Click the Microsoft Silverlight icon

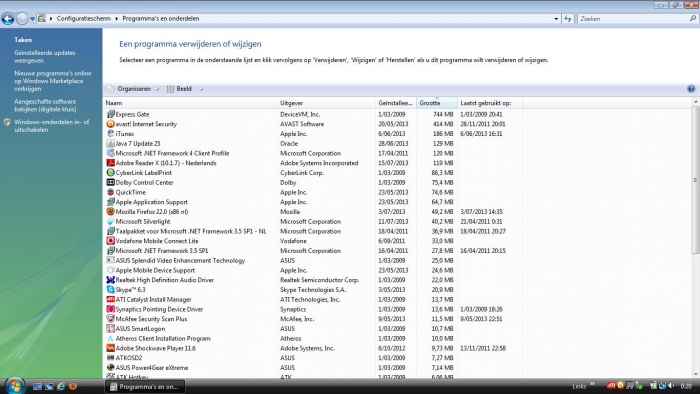(110, 221)
